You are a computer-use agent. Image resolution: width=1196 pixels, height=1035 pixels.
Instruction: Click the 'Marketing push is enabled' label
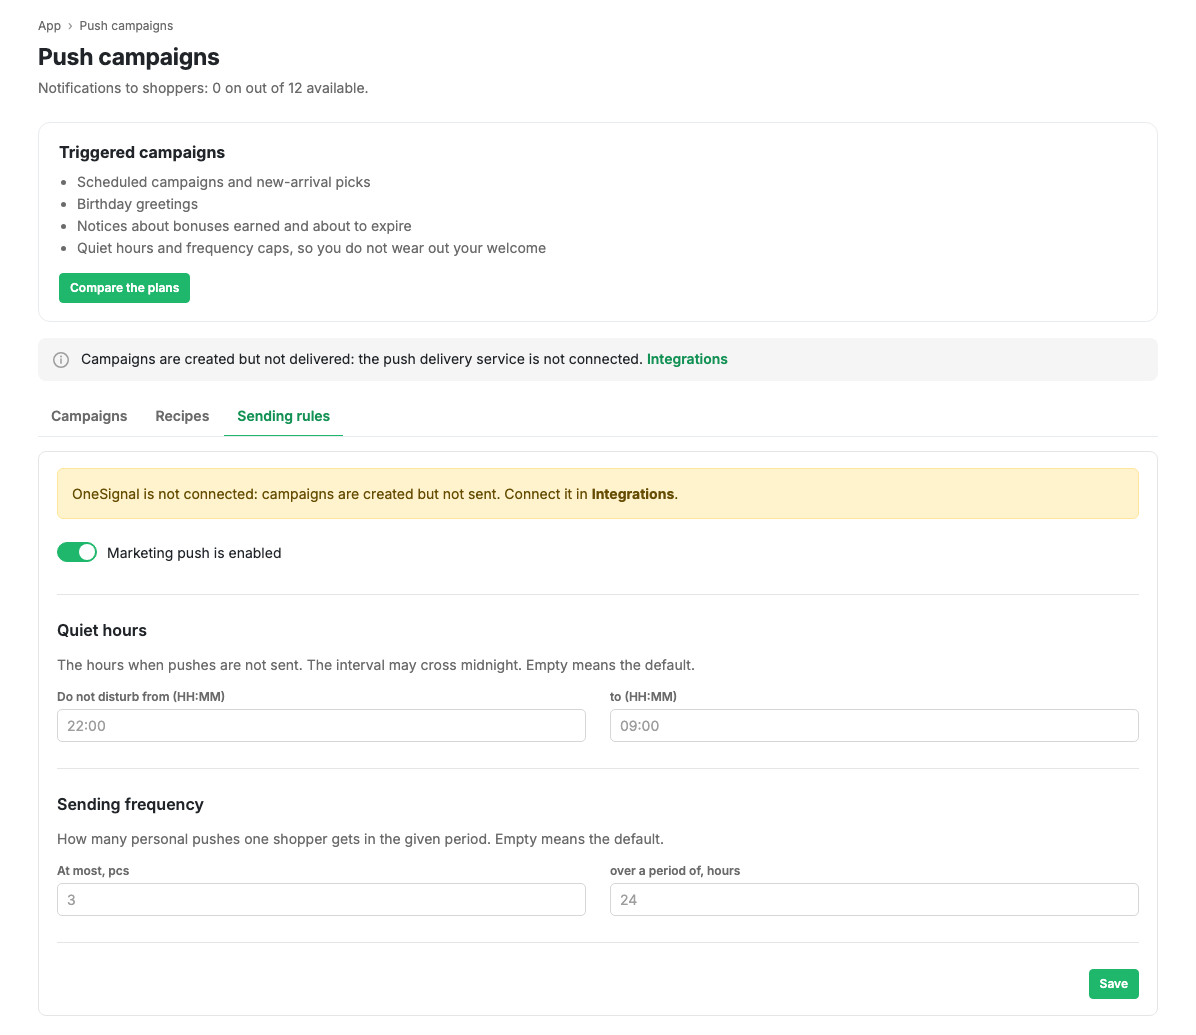(194, 553)
